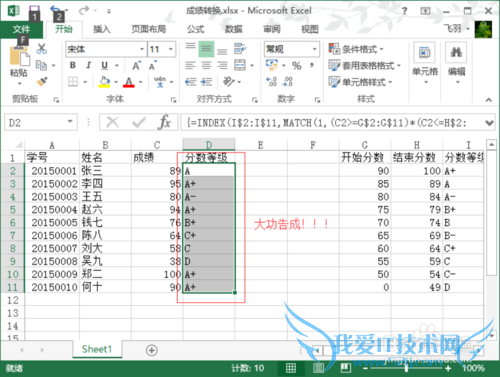
Task: Apply the yellow fill color bucket
Action: (x=104, y=81)
